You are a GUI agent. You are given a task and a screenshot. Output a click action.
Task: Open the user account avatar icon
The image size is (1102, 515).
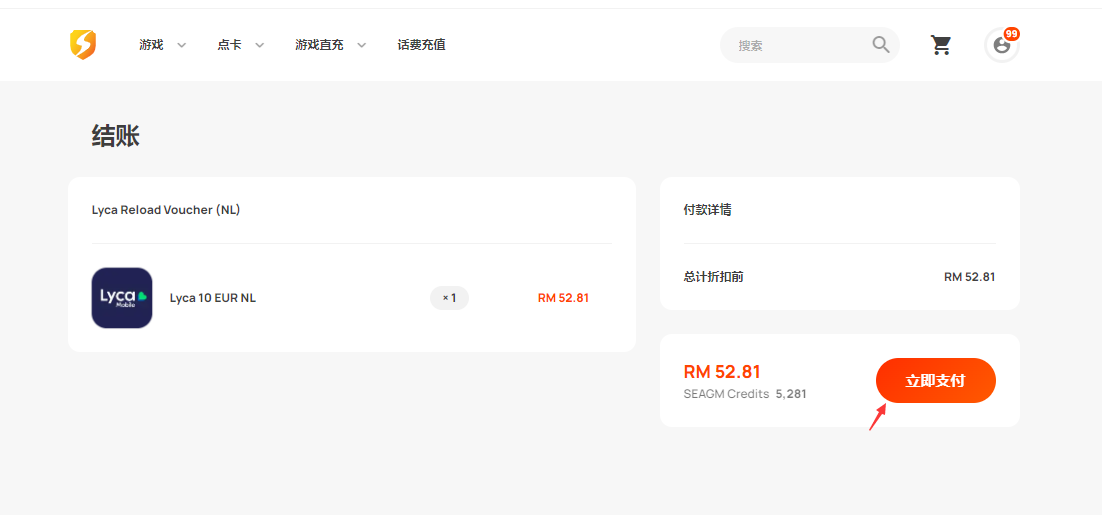pyautogui.click(x=1001, y=46)
